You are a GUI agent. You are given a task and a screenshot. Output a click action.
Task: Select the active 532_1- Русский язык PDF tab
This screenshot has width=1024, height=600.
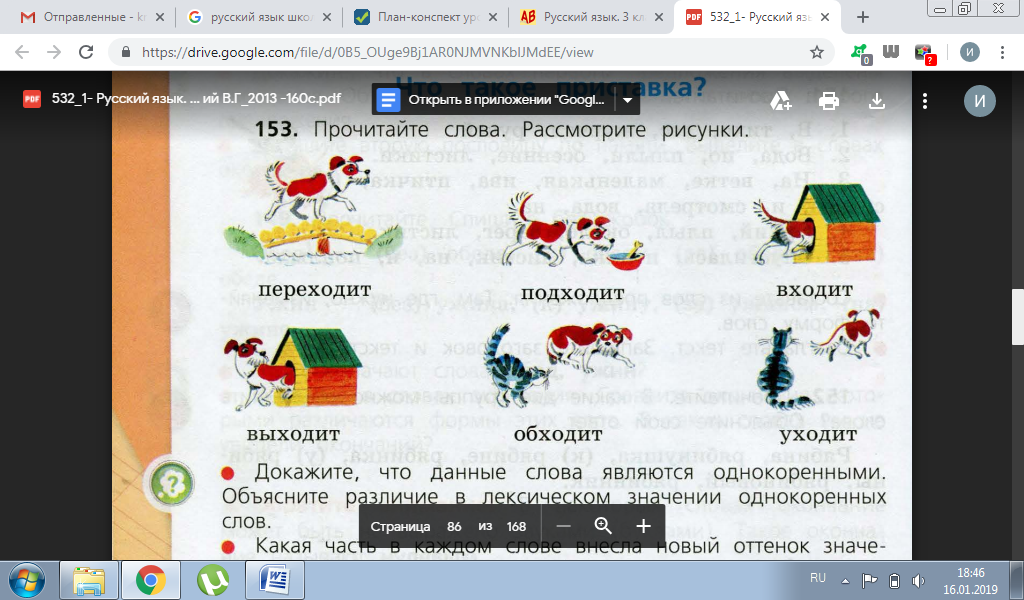pos(758,18)
